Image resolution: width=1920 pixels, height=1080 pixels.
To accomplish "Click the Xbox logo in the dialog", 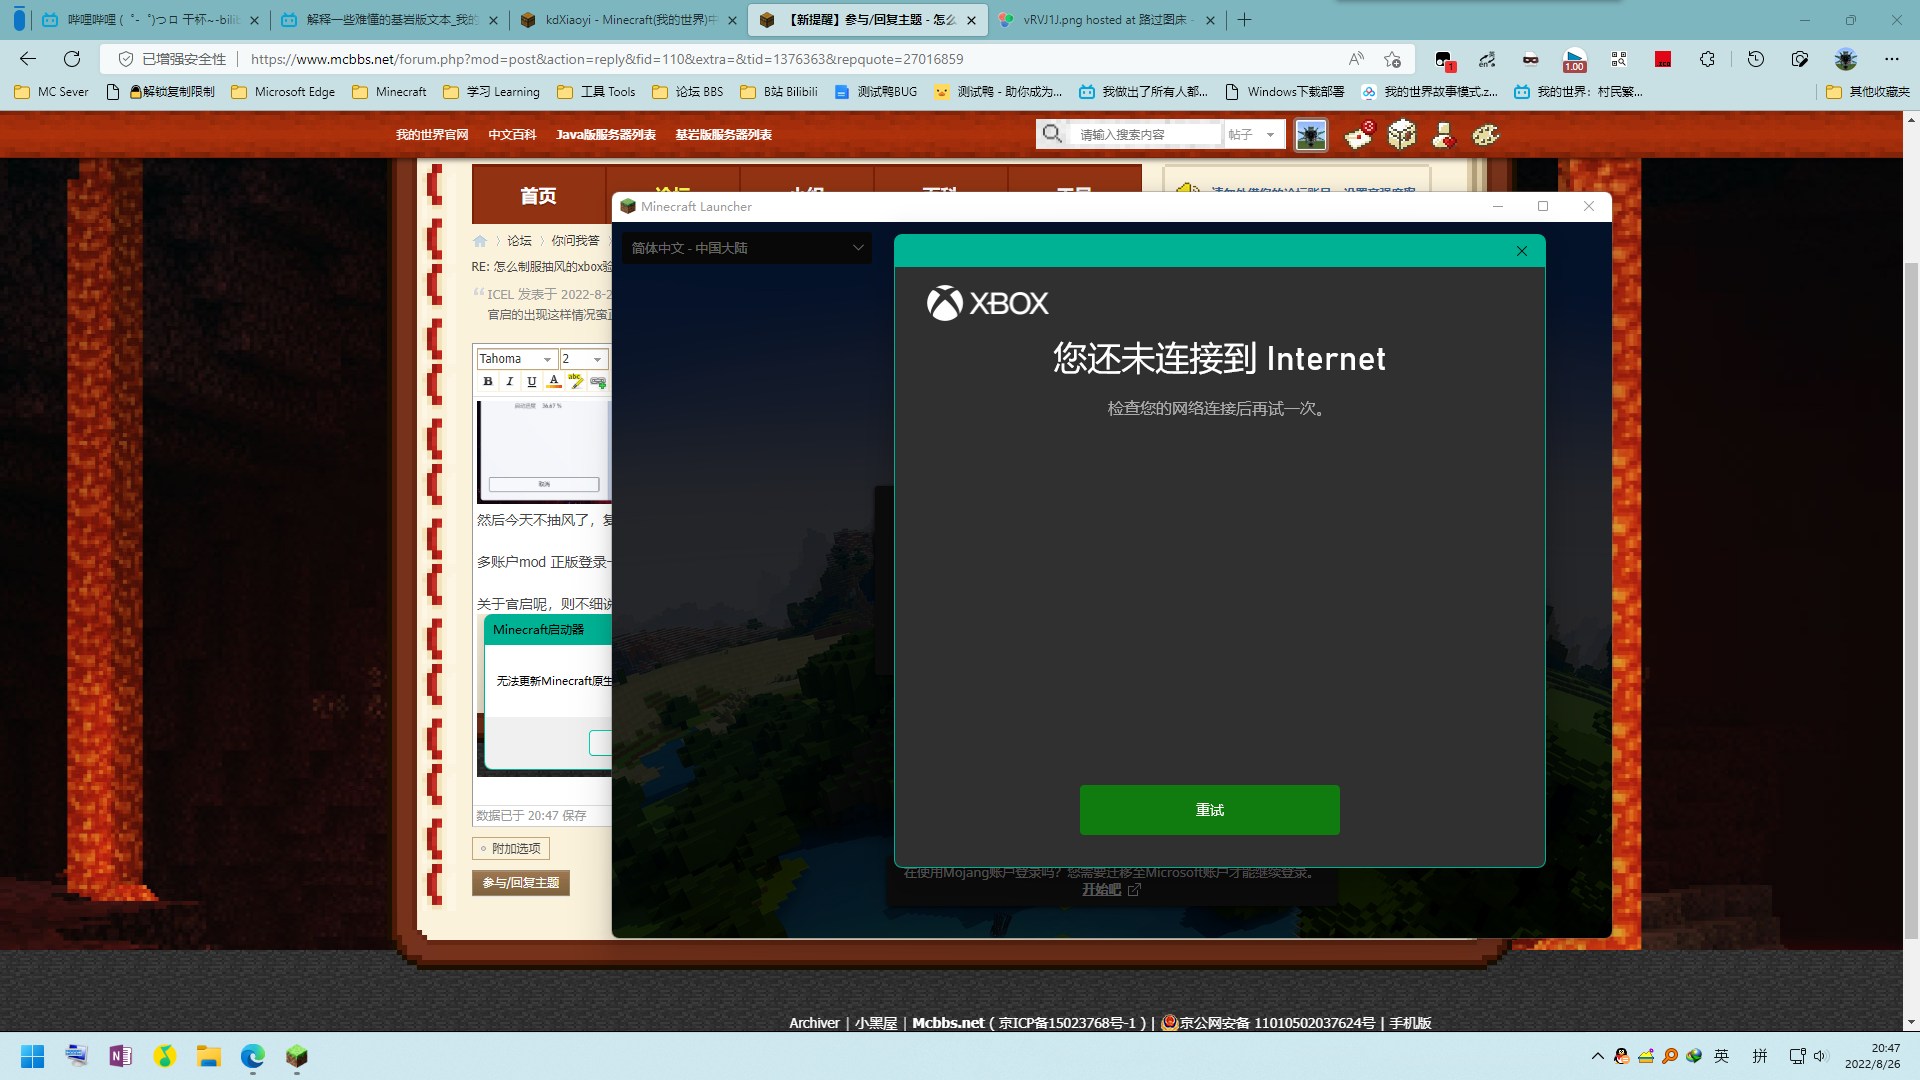I will [987, 303].
